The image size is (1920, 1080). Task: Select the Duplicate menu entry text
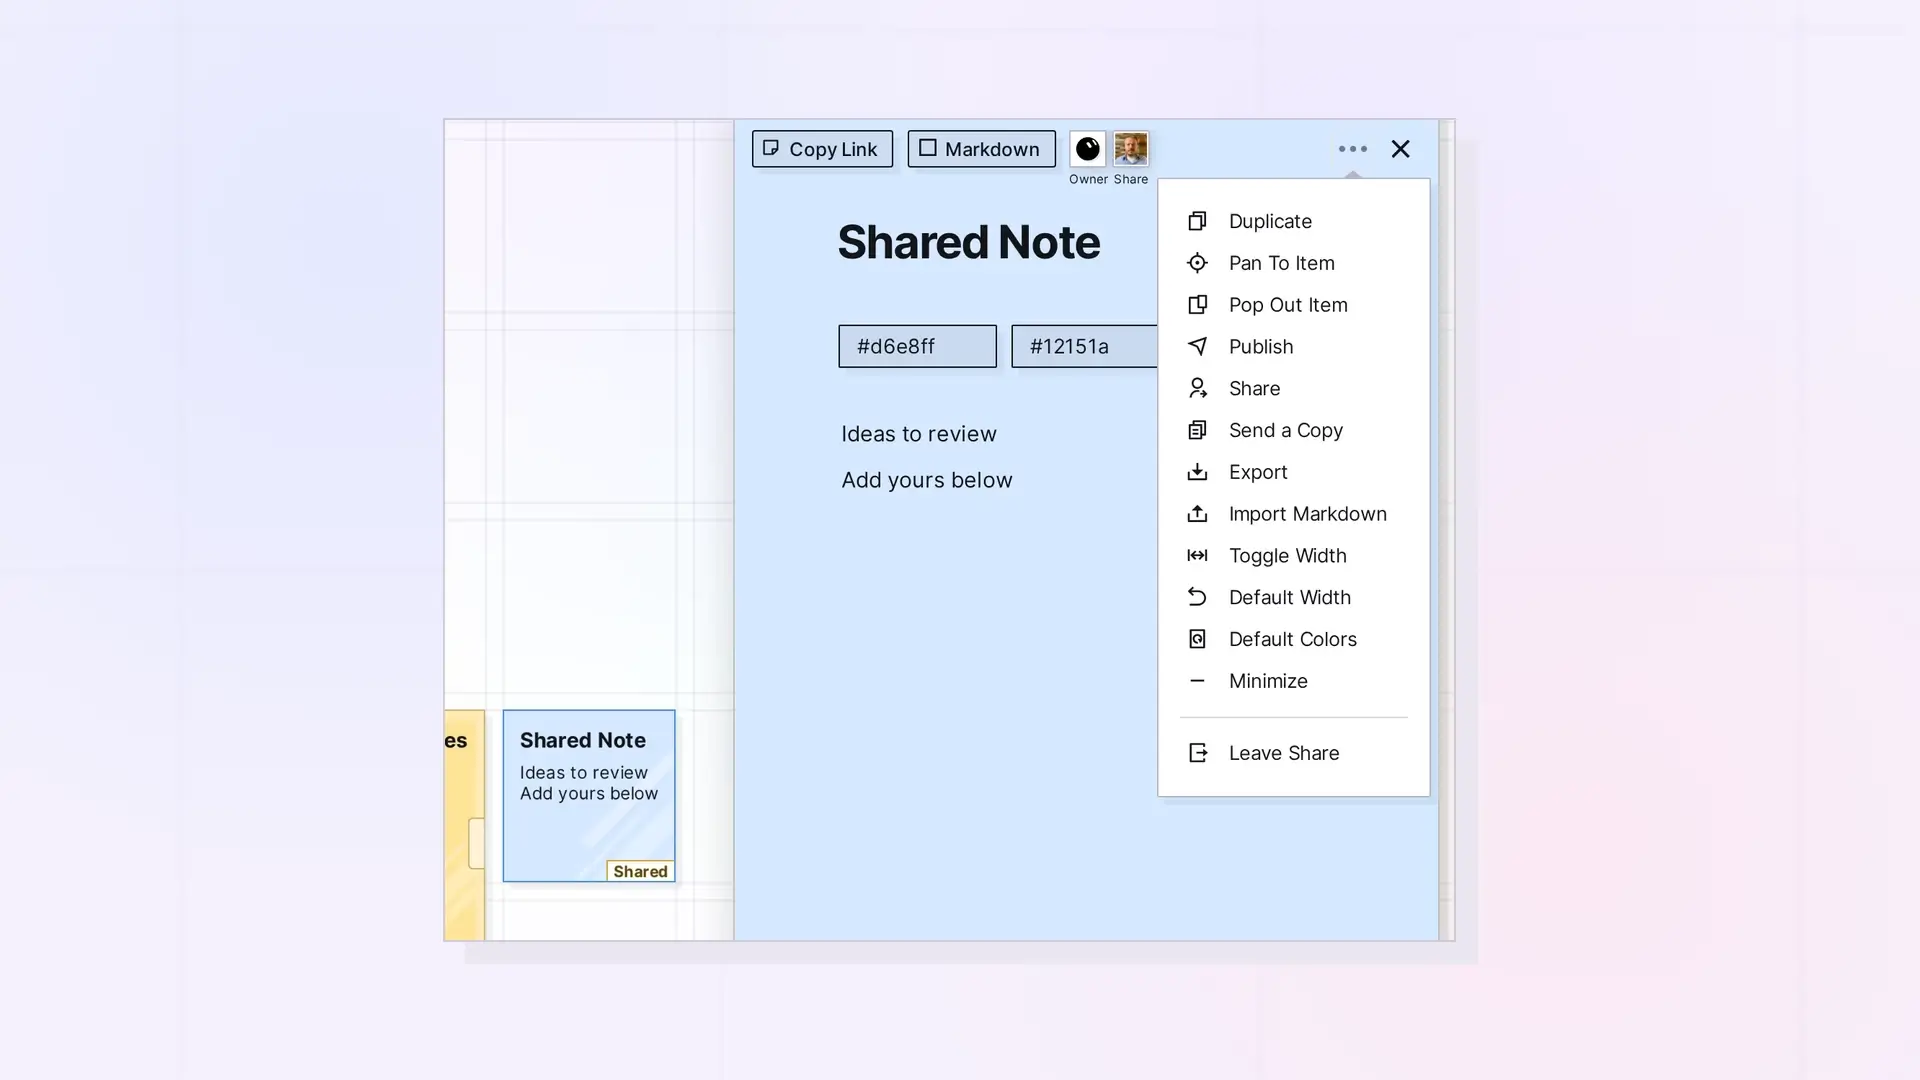[1270, 221]
